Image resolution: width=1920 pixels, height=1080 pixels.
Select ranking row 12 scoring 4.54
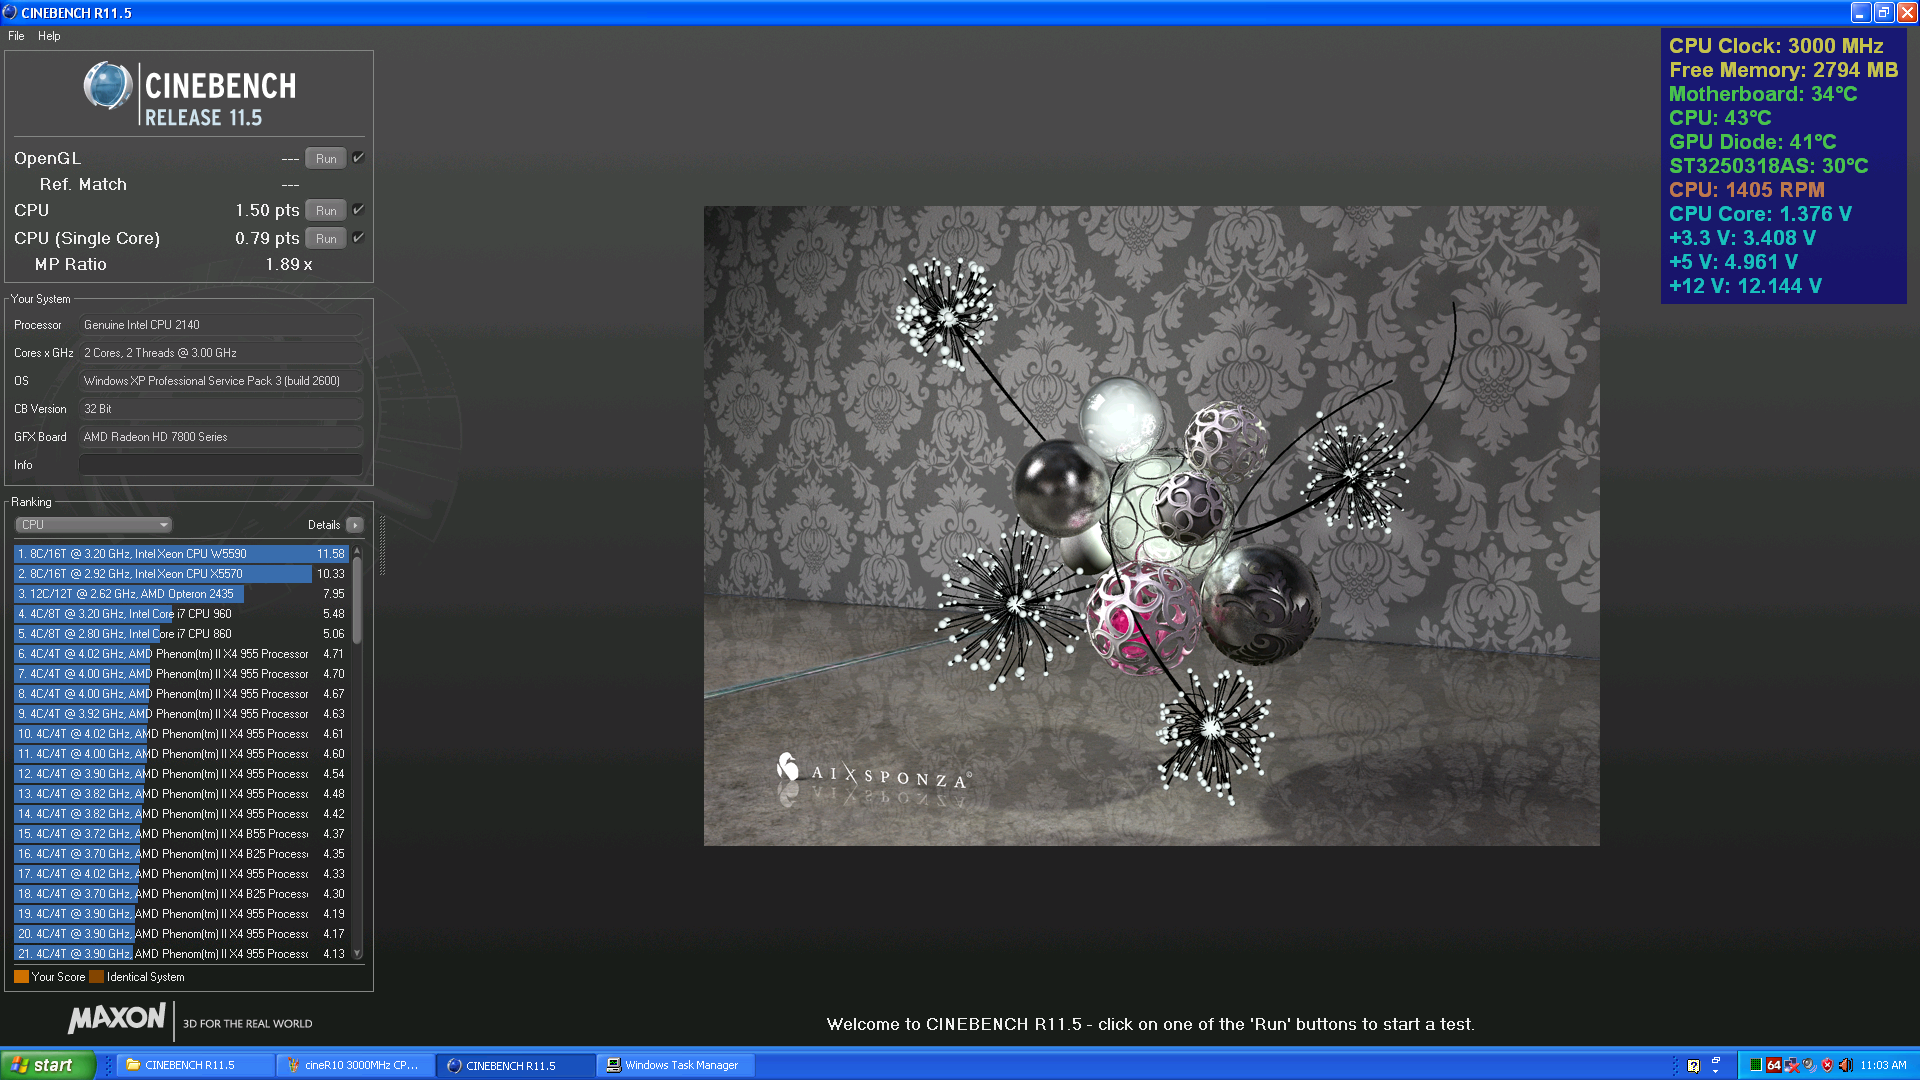click(x=181, y=774)
